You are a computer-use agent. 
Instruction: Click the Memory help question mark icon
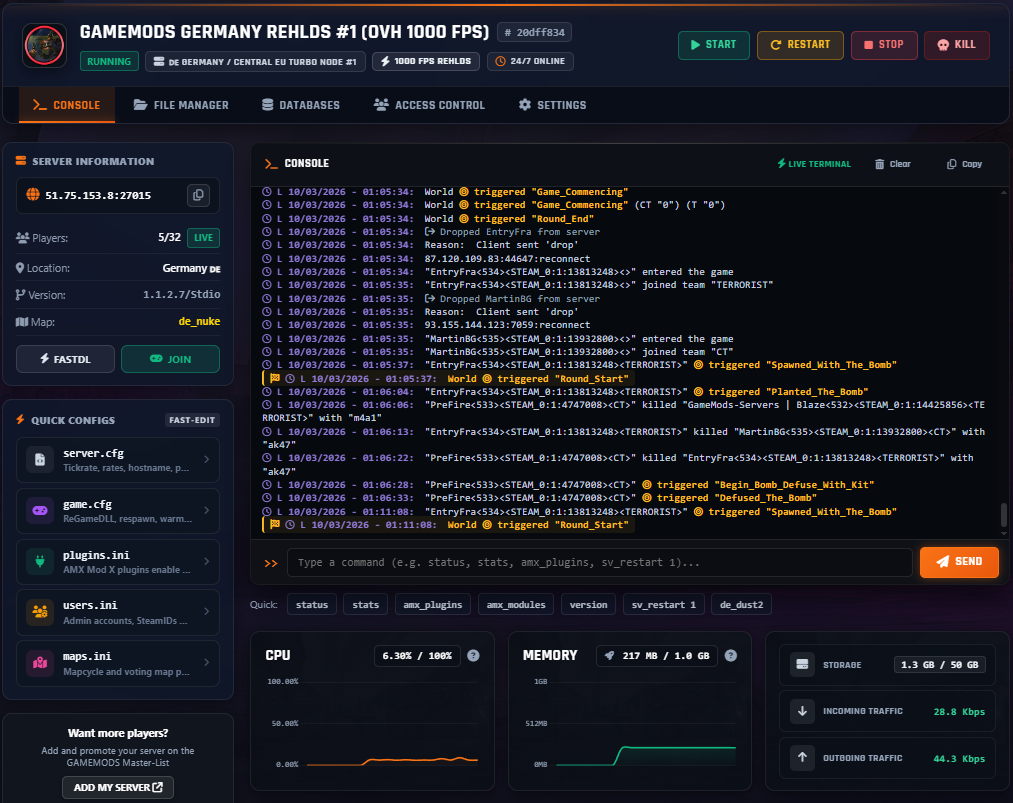(731, 656)
